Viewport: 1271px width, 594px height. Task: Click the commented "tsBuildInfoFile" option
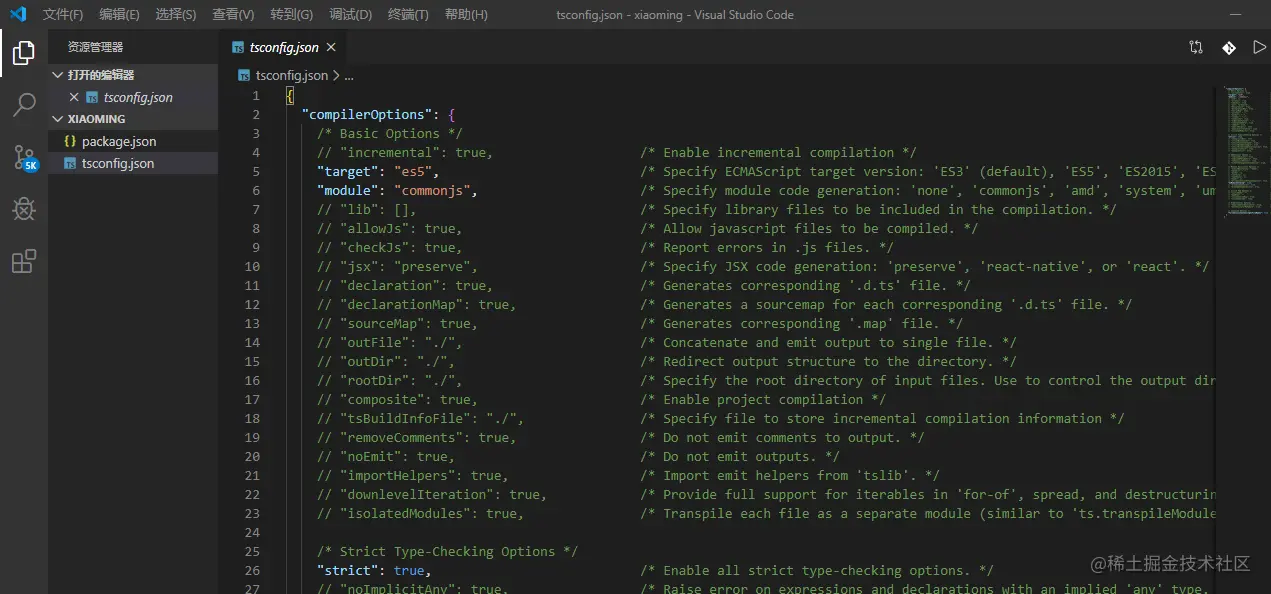[421, 418]
